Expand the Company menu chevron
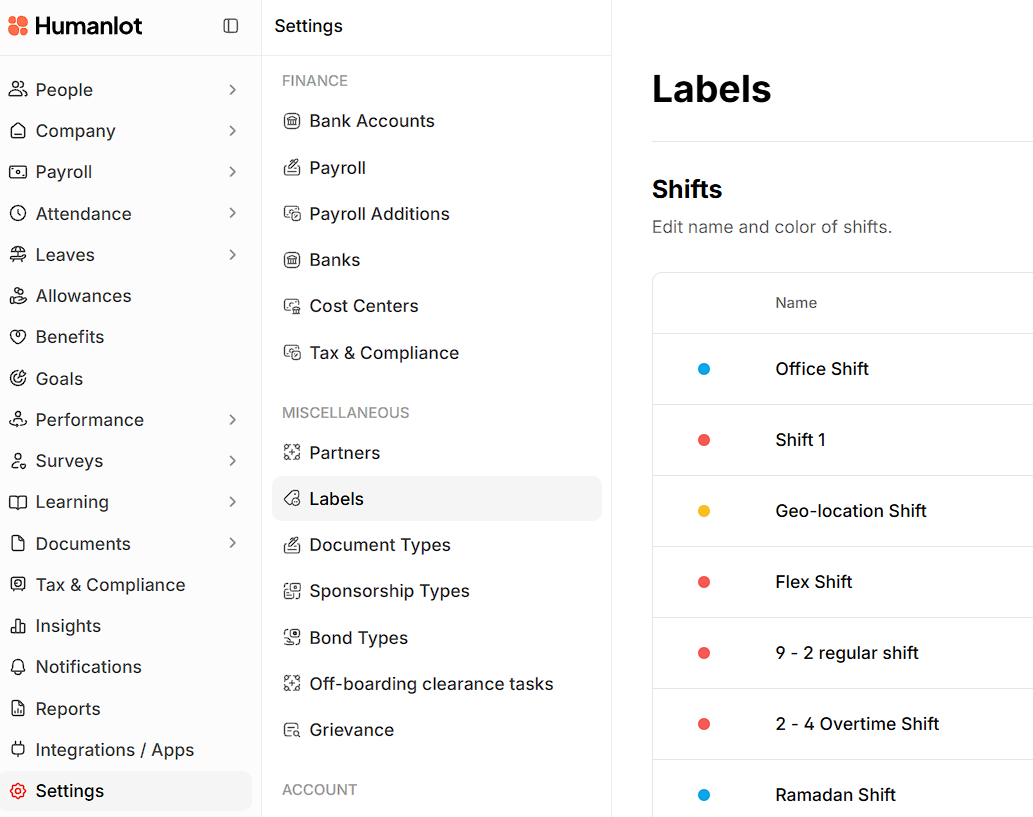This screenshot has width=1033, height=817. pos(233,130)
